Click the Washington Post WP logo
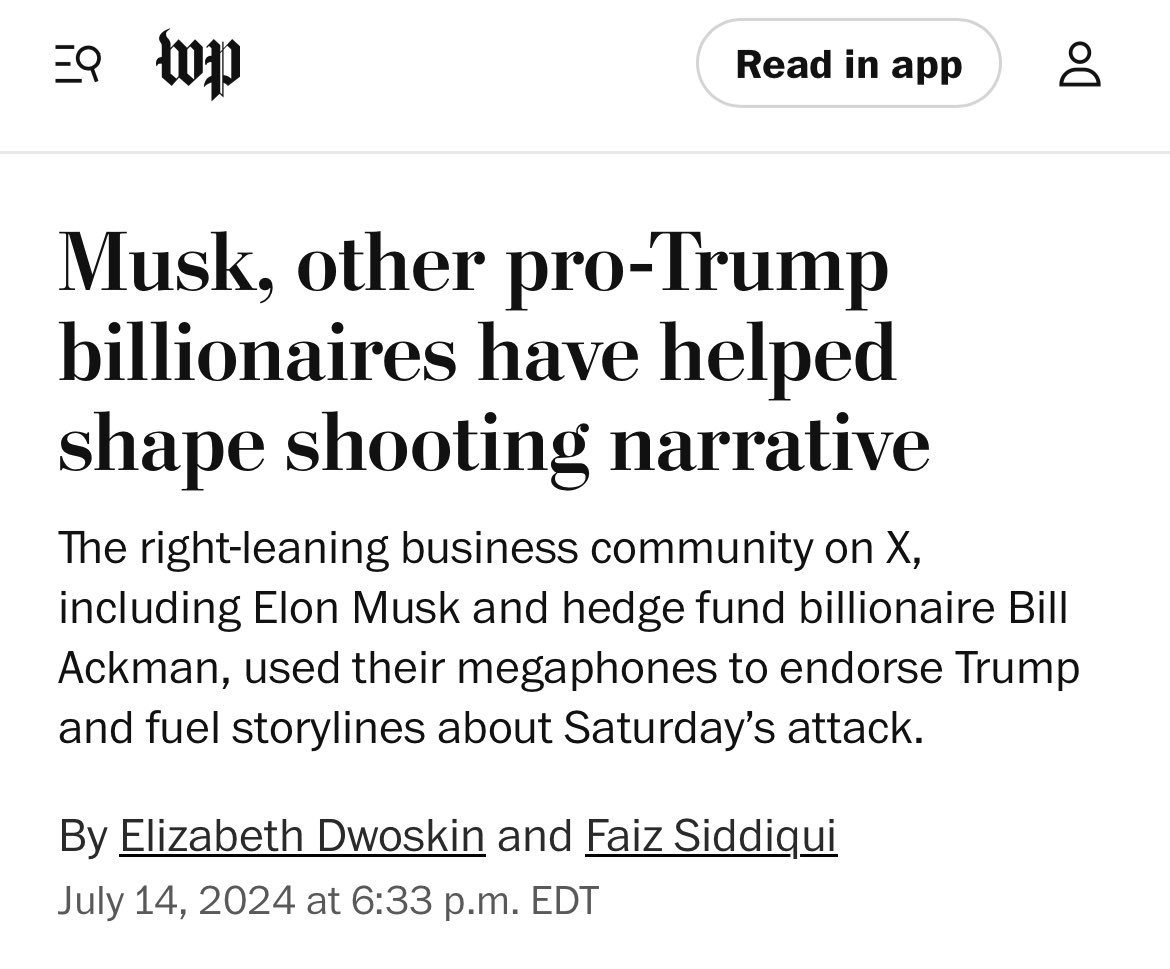Image resolution: width=1170 pixels, height=969 pixels. point(199,65)
